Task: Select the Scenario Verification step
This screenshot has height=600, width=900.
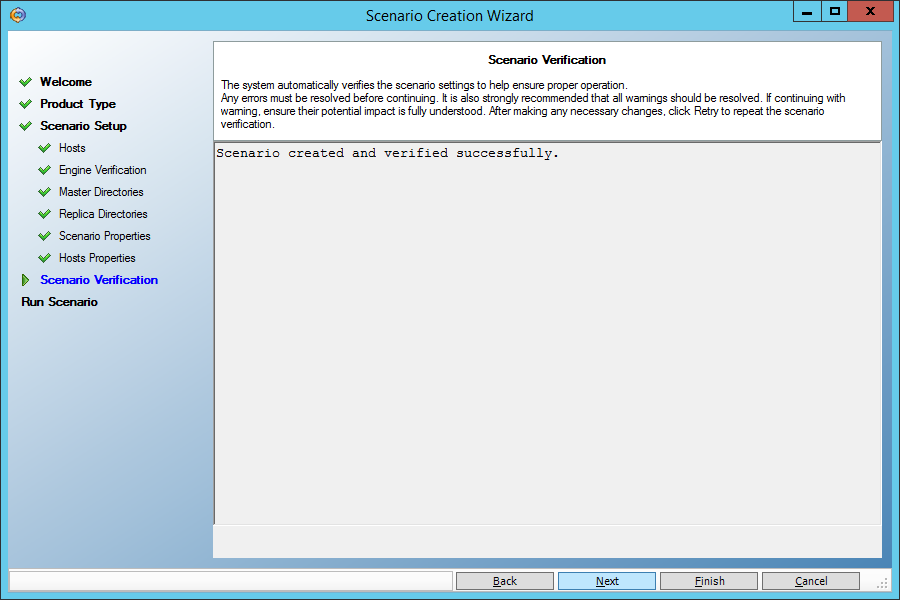Action: click(99, 280)
